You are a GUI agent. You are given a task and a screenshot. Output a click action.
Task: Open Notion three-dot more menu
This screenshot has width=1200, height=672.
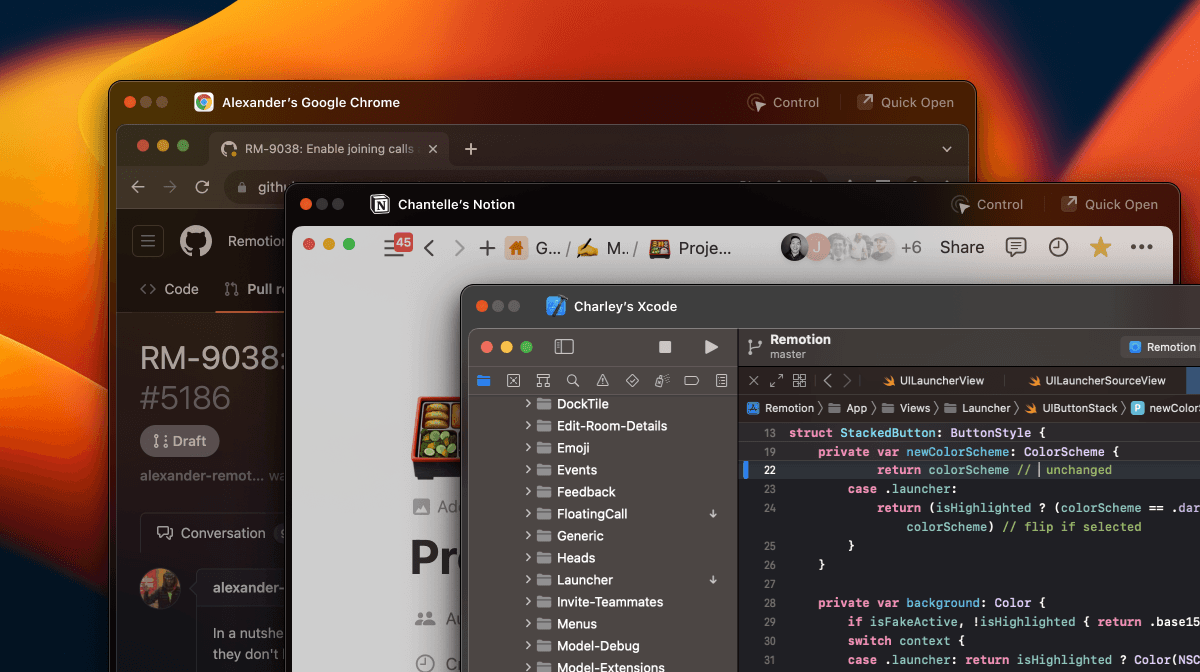[1141, 247]
